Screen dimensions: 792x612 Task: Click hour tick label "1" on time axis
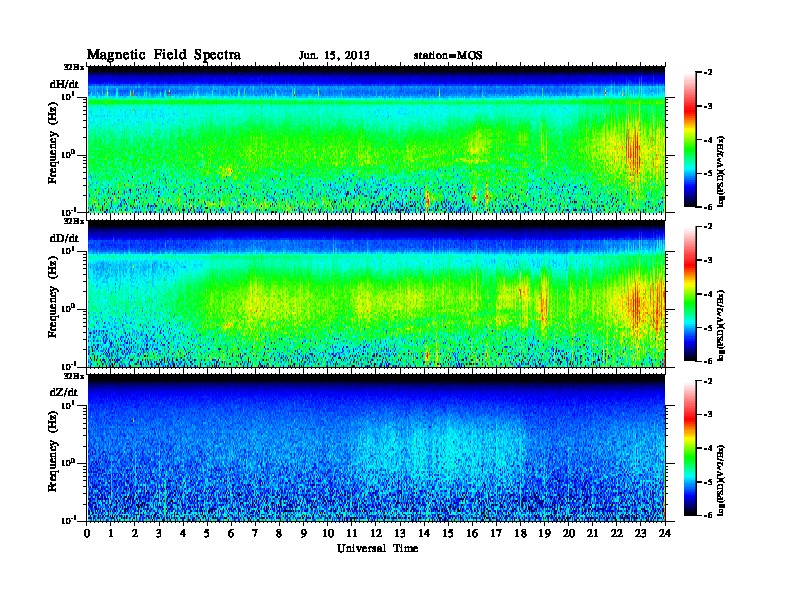[x=111, y=534]
